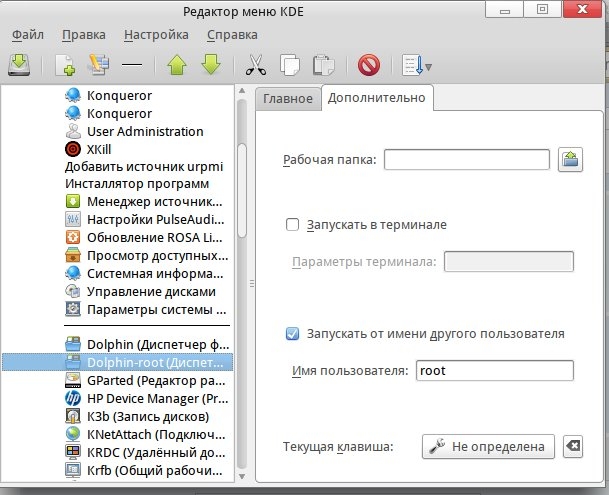Click the Cut scissors icon
The height and width of the screenshot is (495, 609).
(x=256, y=64)
